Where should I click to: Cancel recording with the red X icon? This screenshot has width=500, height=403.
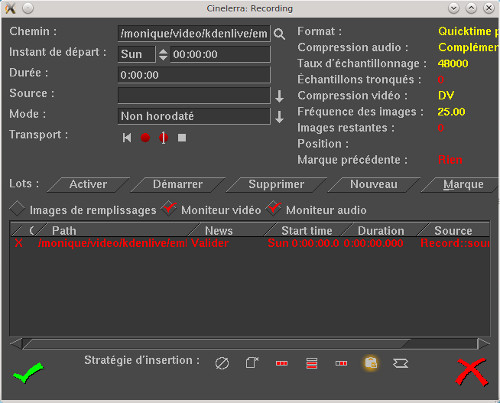click(472, 372)
